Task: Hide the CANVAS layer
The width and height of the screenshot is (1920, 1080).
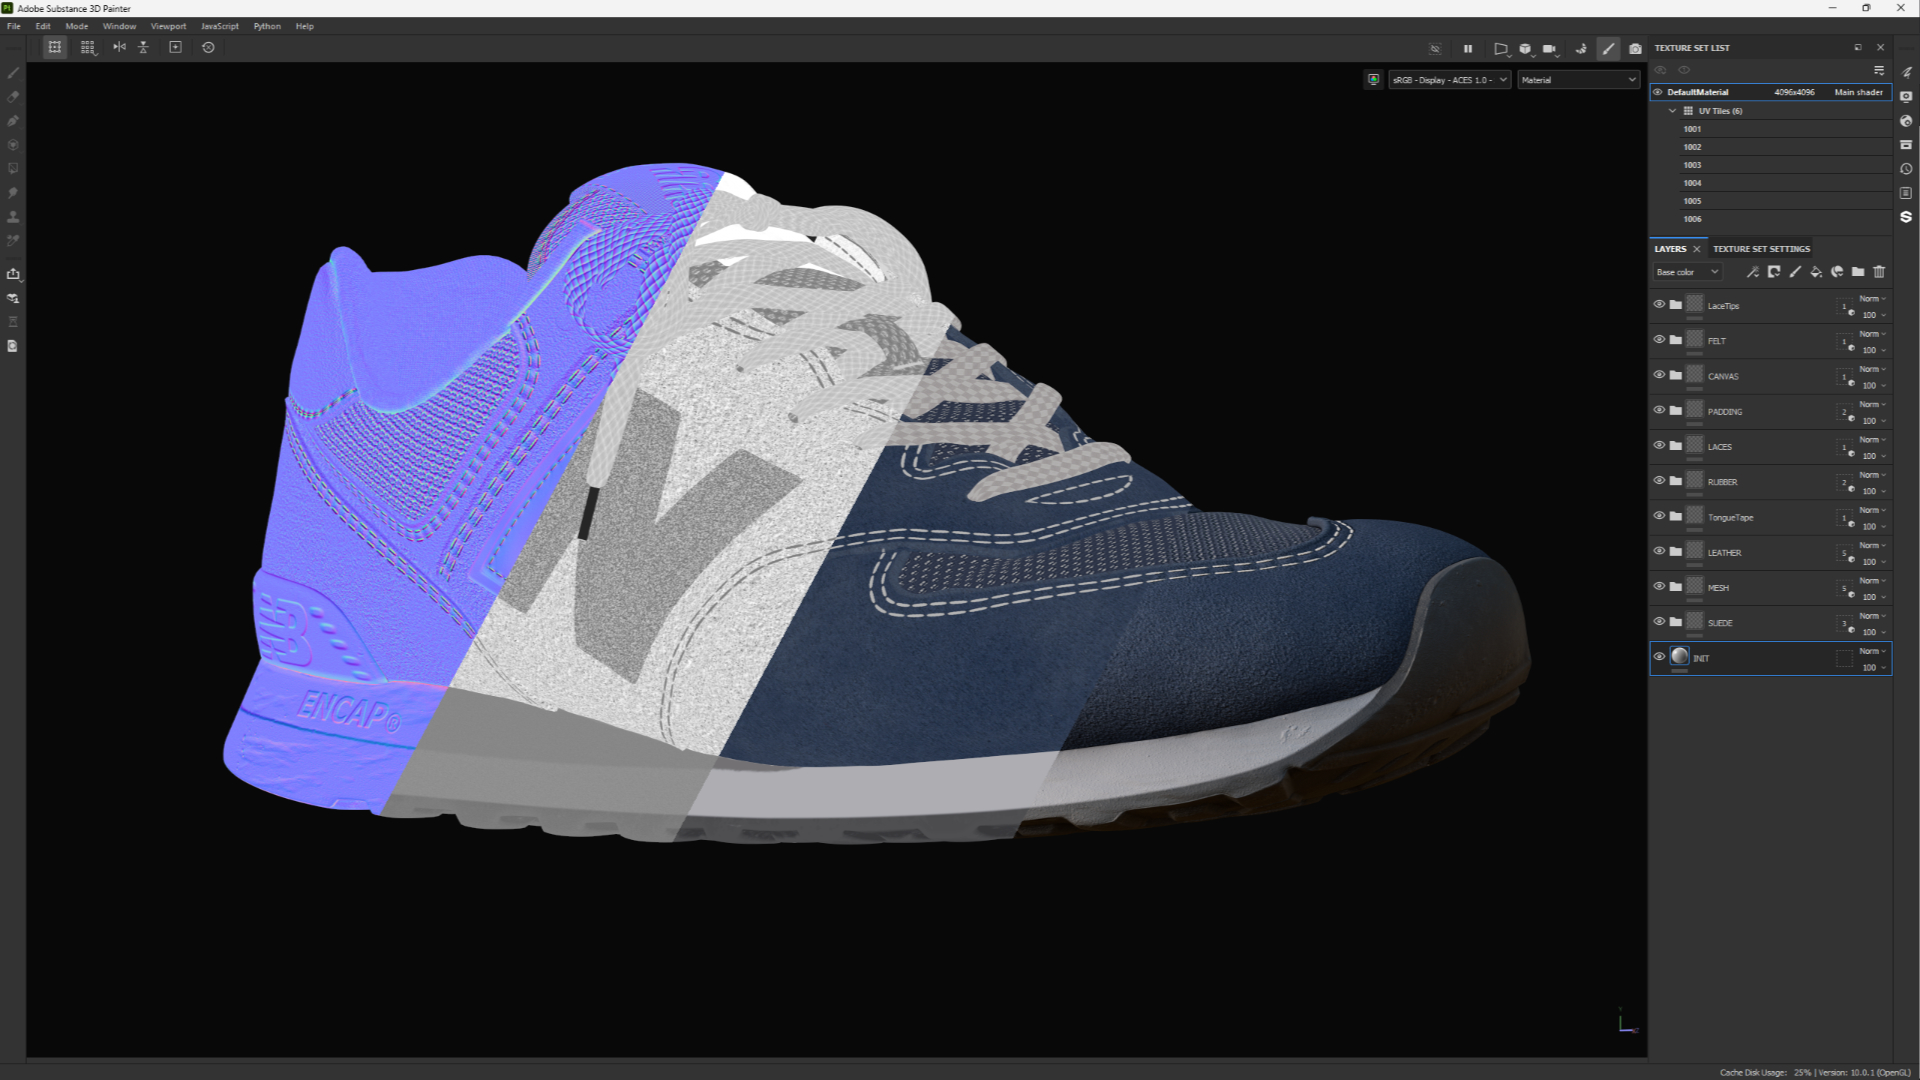Action: 1659,375
